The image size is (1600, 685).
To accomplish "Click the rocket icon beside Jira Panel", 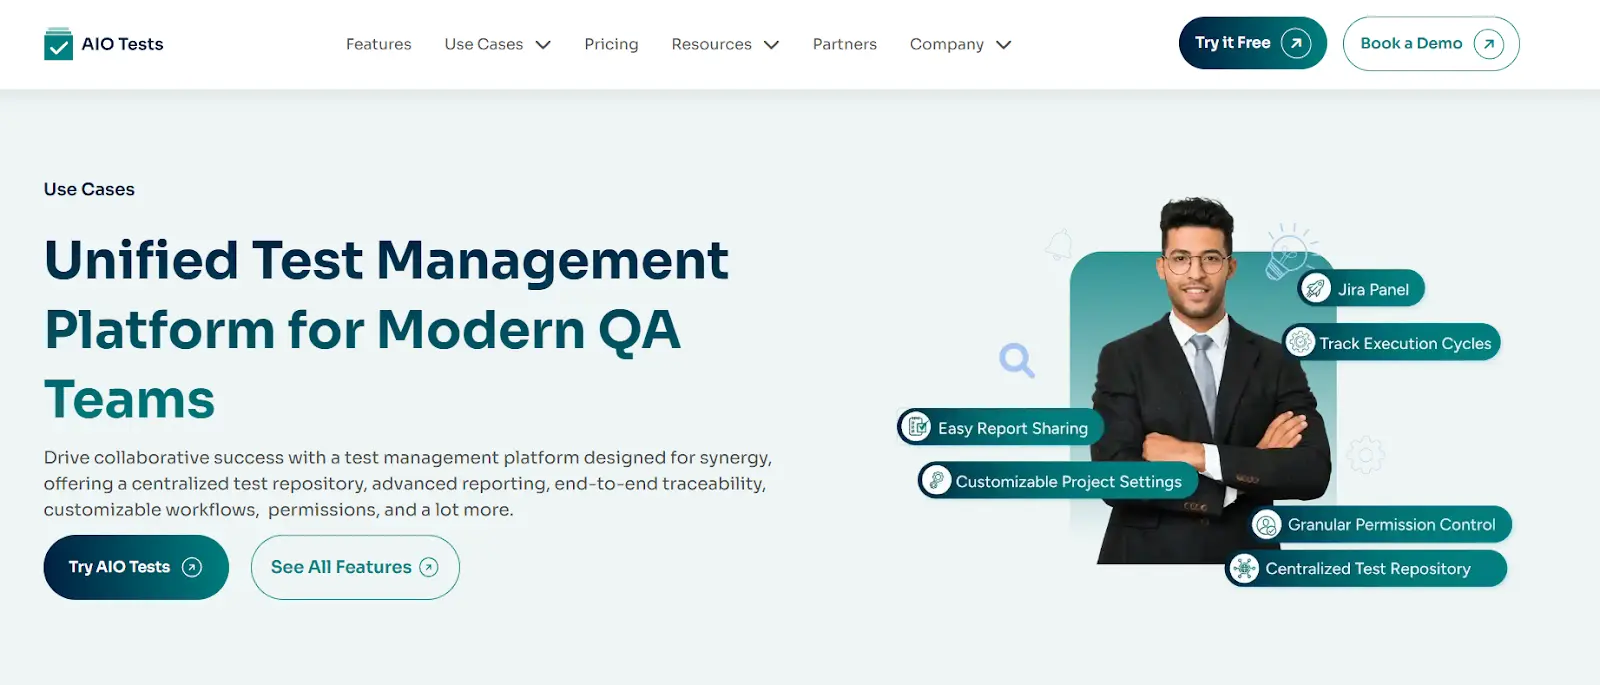I will [x=1316, y=289].
